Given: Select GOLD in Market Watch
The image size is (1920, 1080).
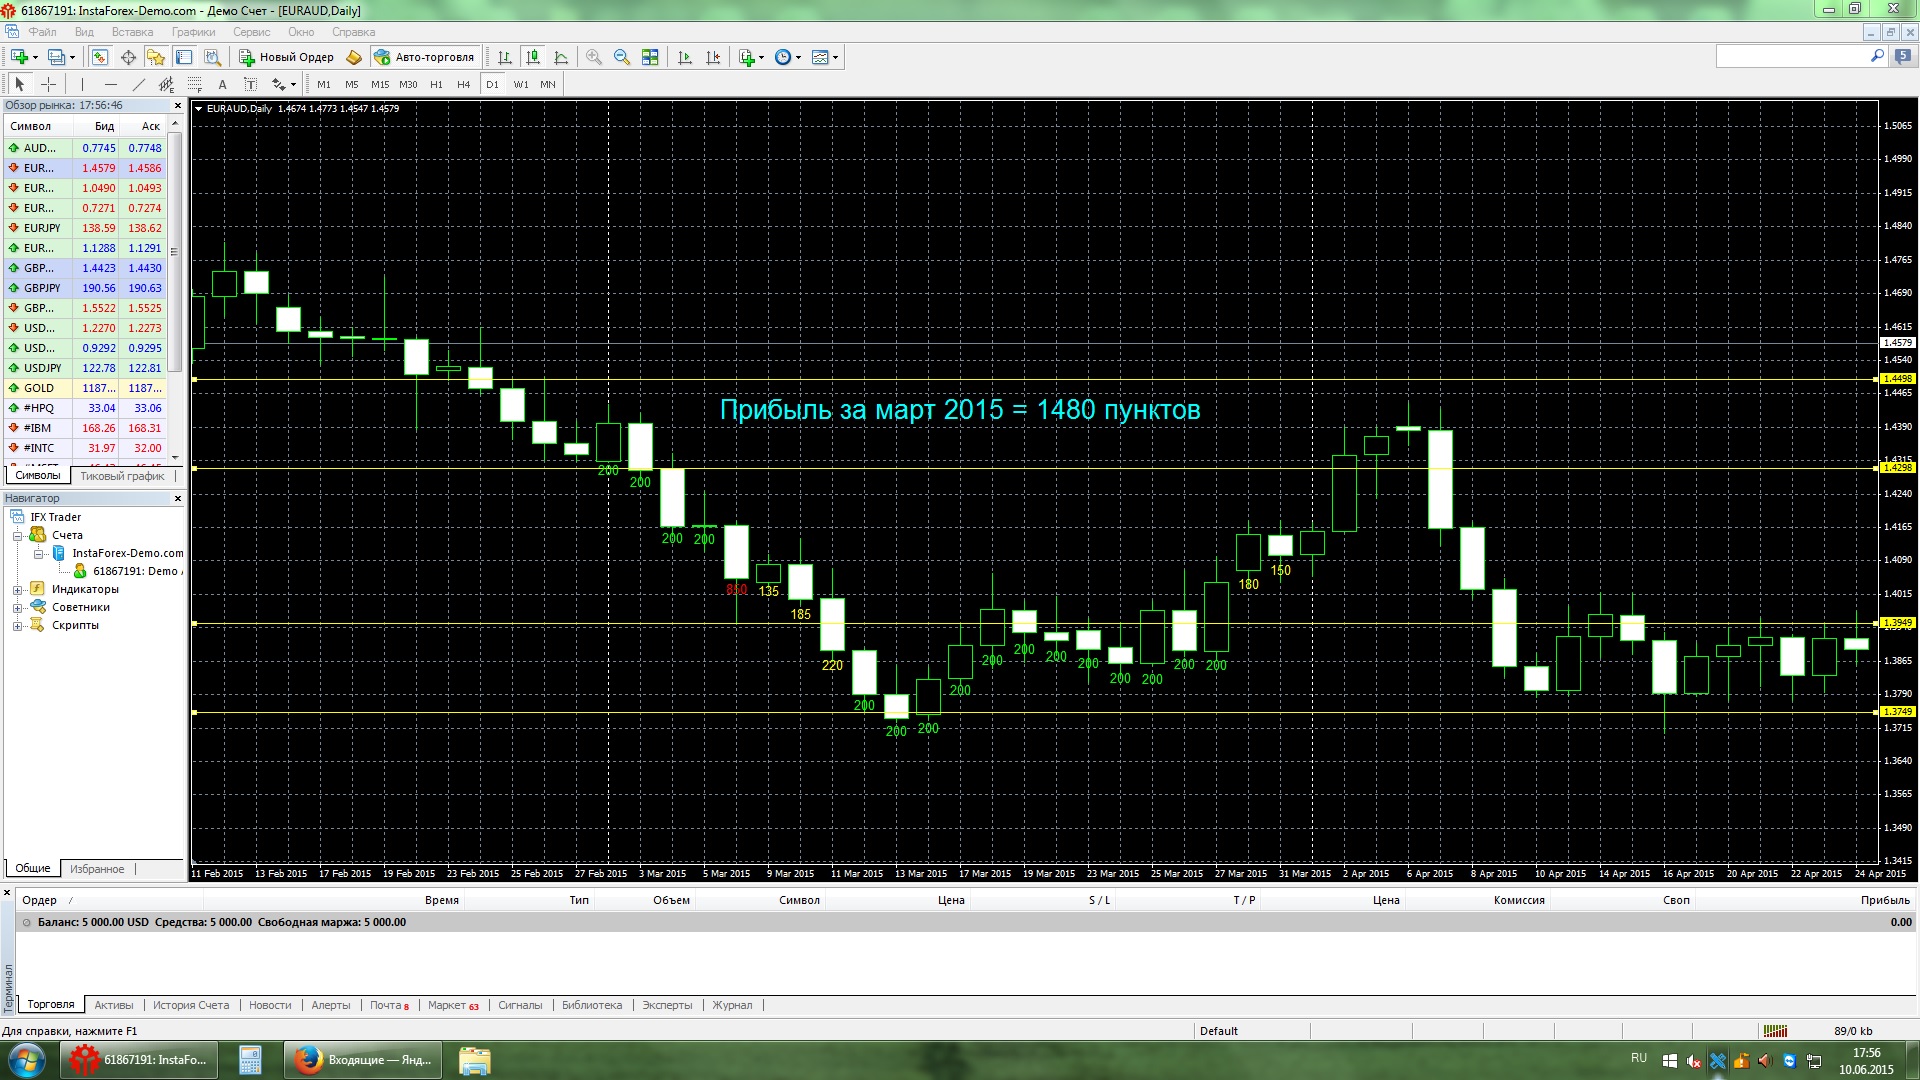Looking at the screenshot, I should coord(40,388).
